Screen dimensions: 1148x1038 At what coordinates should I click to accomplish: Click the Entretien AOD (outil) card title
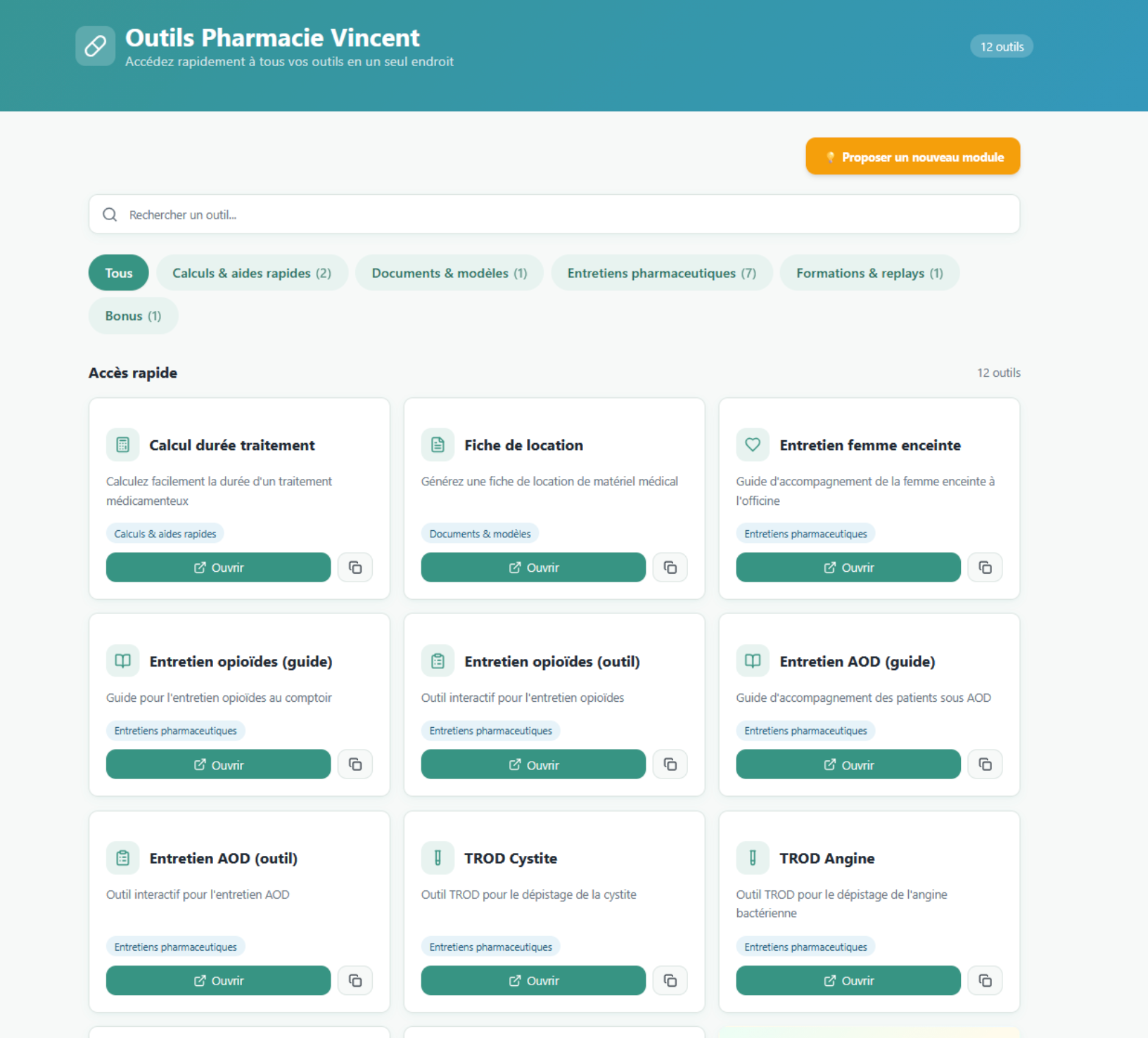coord(223,858)
